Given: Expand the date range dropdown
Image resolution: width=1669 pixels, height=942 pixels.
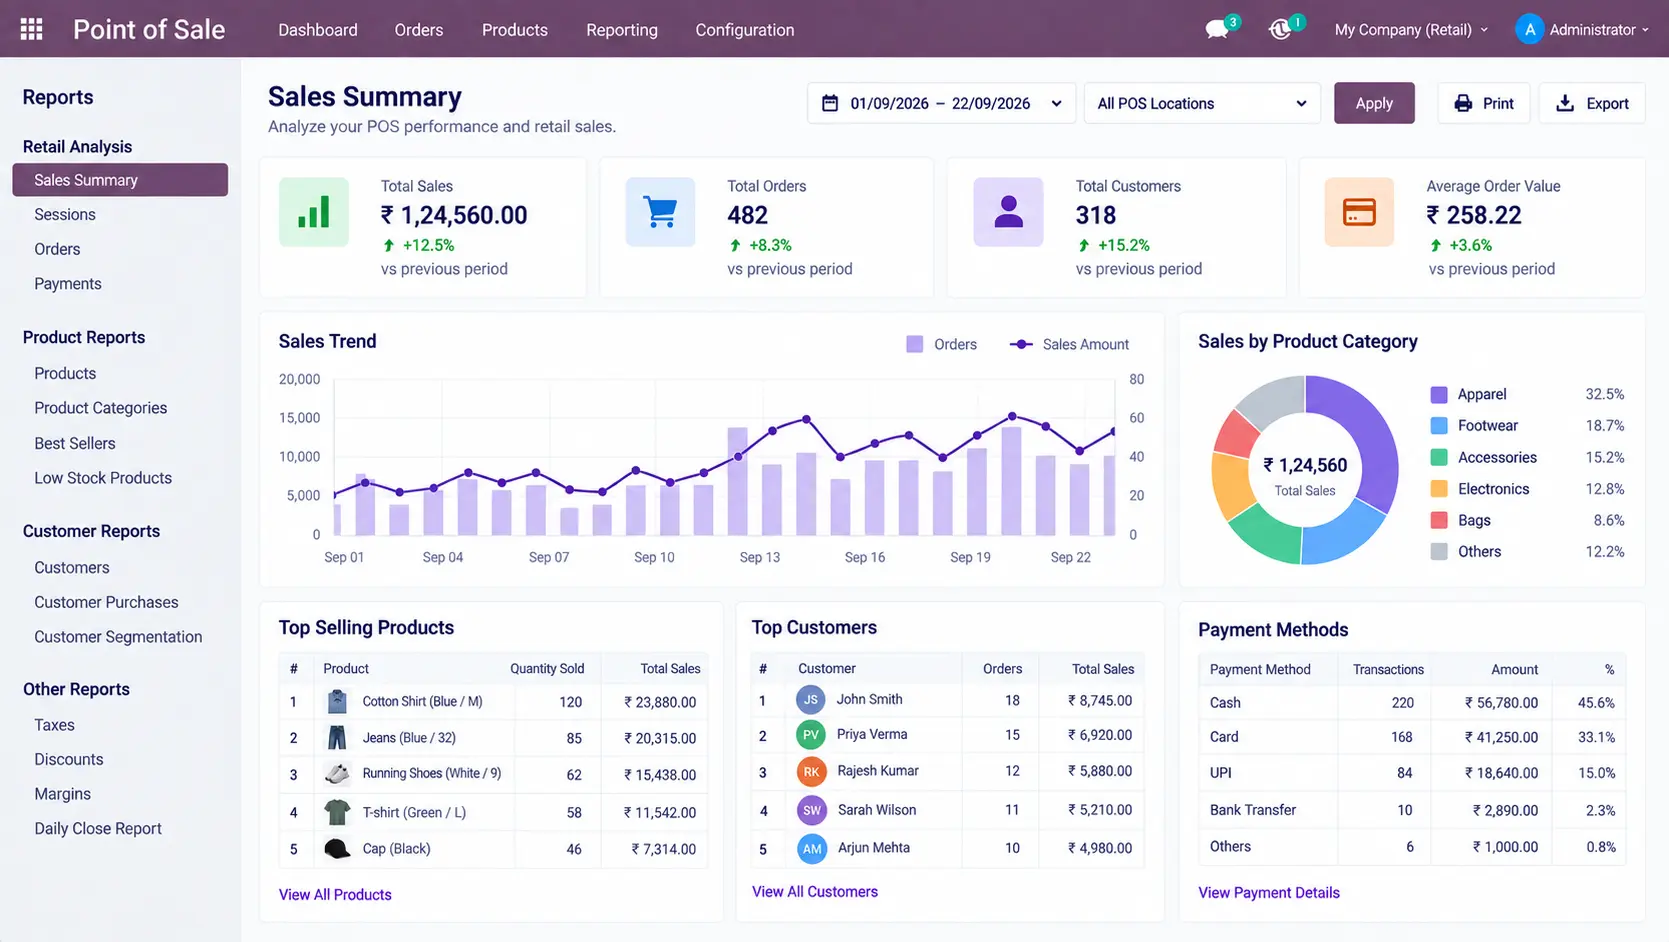Looking at the screenshot, I should tap(1056, 103).
